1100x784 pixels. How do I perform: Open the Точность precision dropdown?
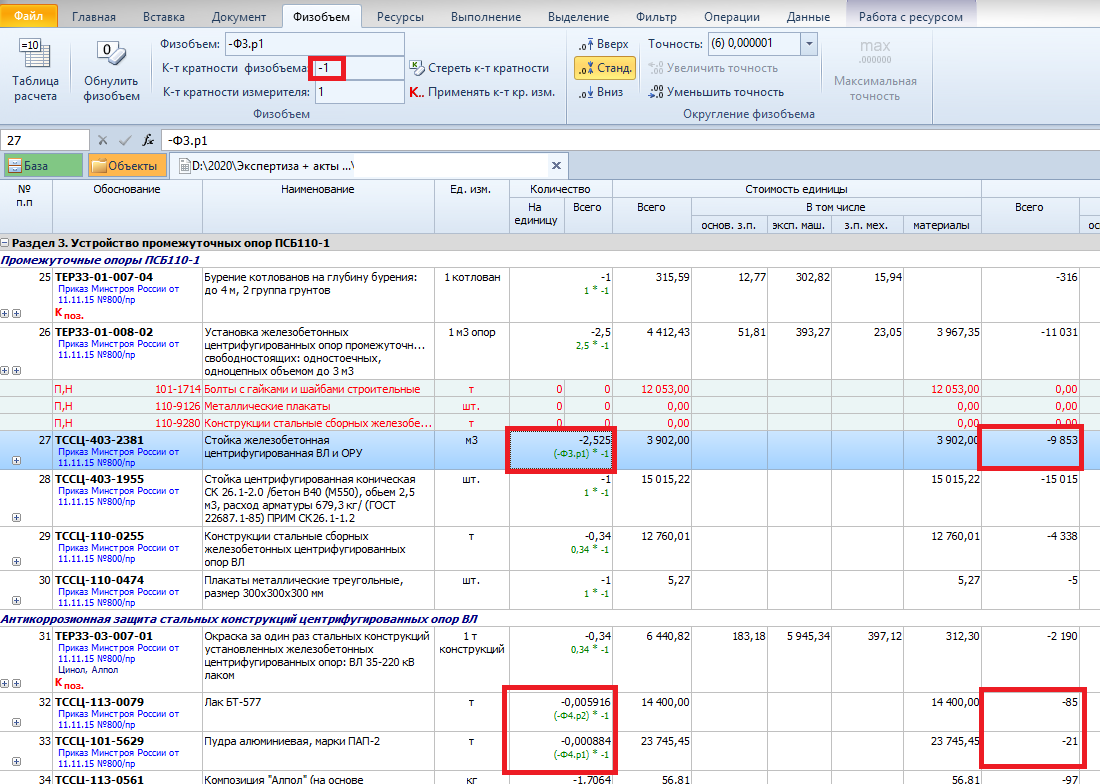click(x=808, y=44)
